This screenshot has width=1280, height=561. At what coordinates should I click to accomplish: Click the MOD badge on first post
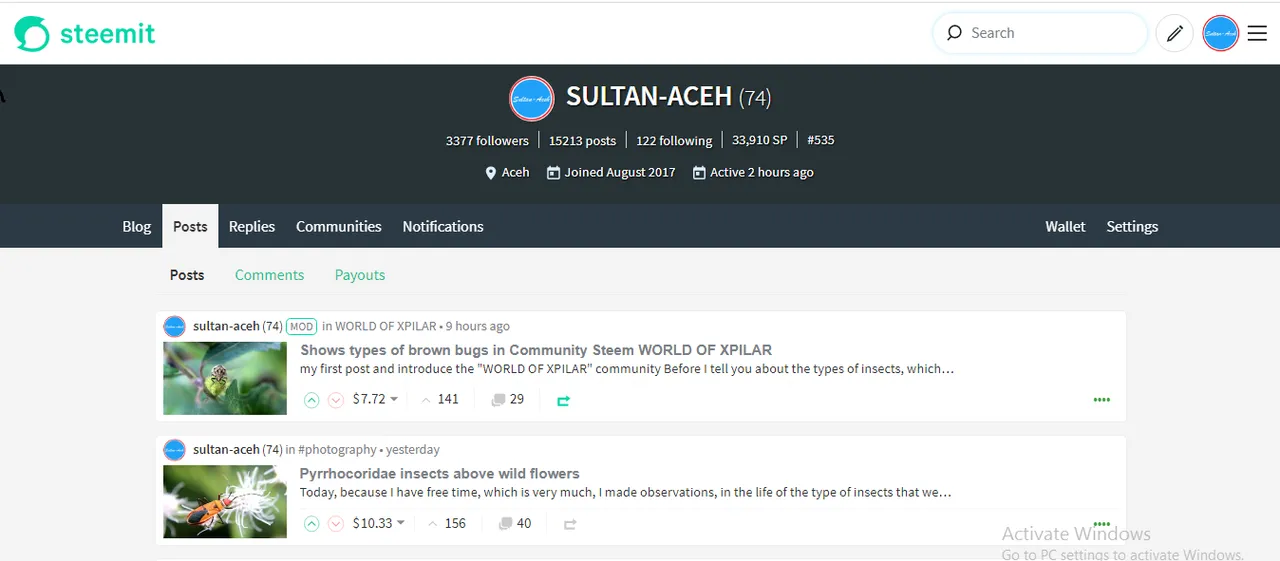tap(301, 326)
